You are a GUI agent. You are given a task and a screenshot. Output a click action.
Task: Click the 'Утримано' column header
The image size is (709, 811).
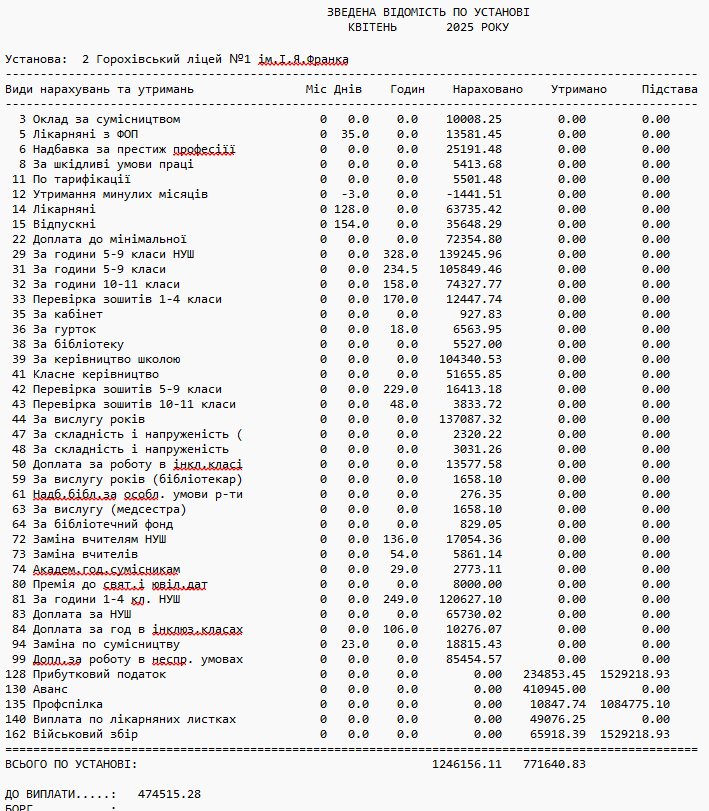578,90
